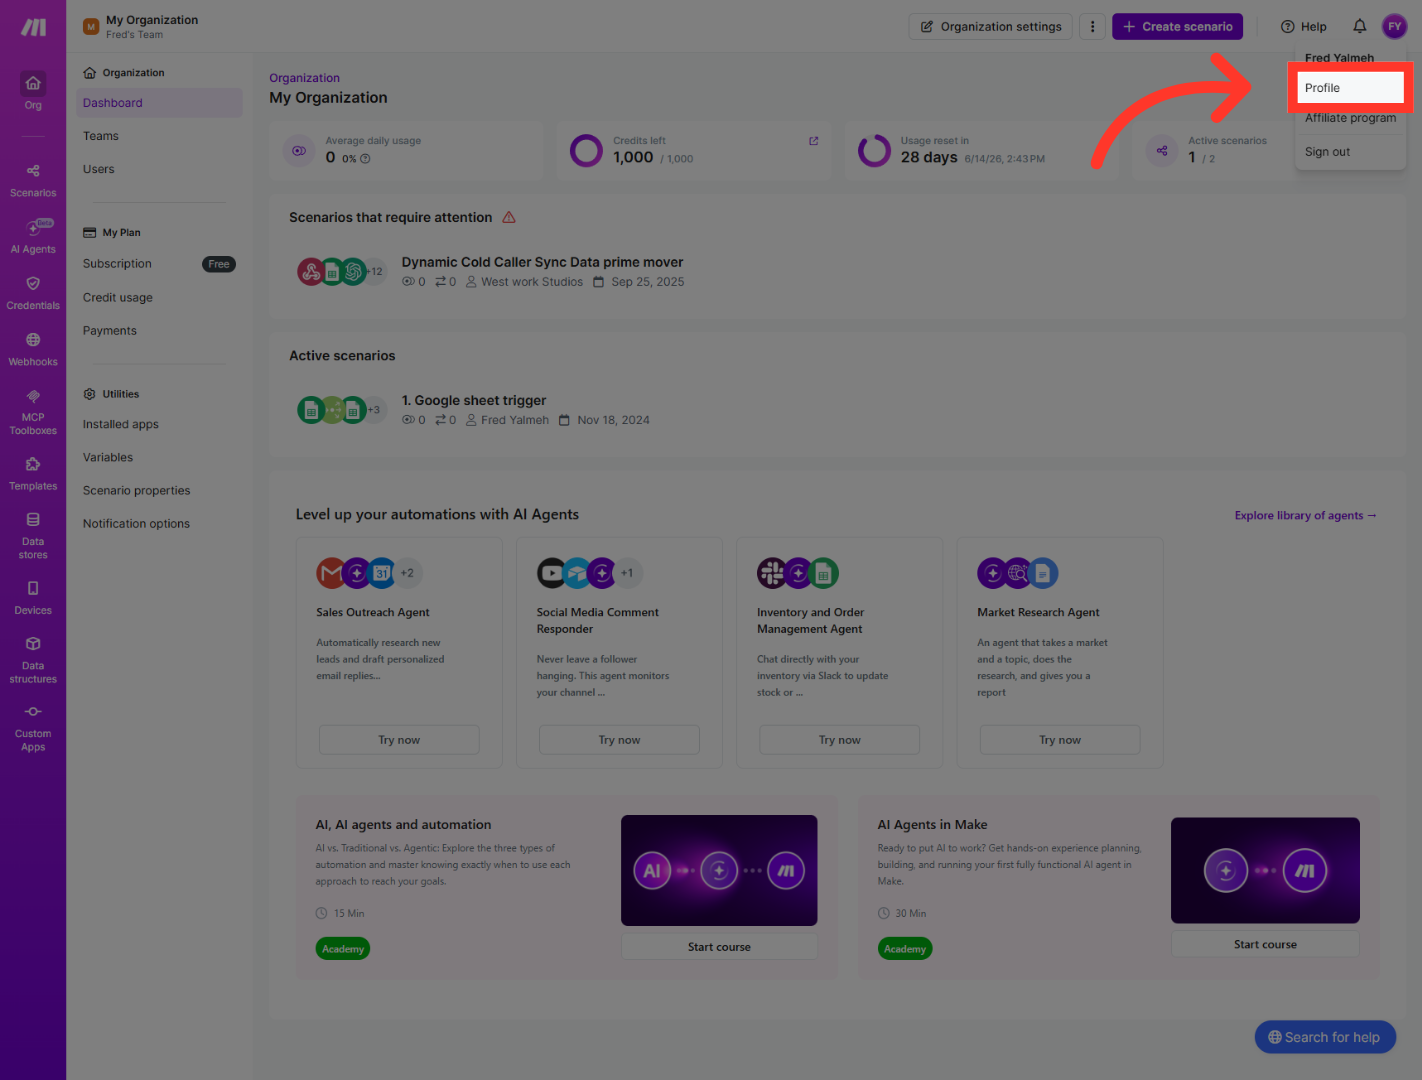
Task: Try now for Social Media Comment Responder
Action: [619, 740]
